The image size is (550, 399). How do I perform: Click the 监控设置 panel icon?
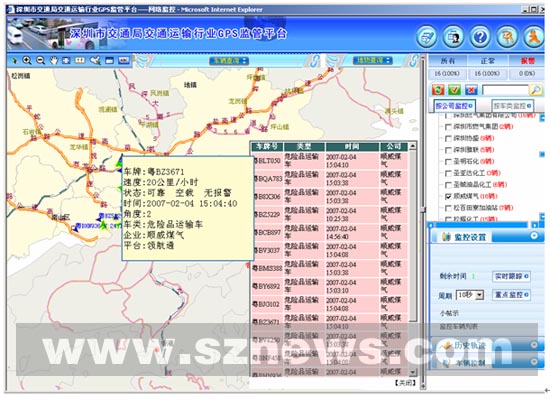pyautogui.click(x=446, y=237)
